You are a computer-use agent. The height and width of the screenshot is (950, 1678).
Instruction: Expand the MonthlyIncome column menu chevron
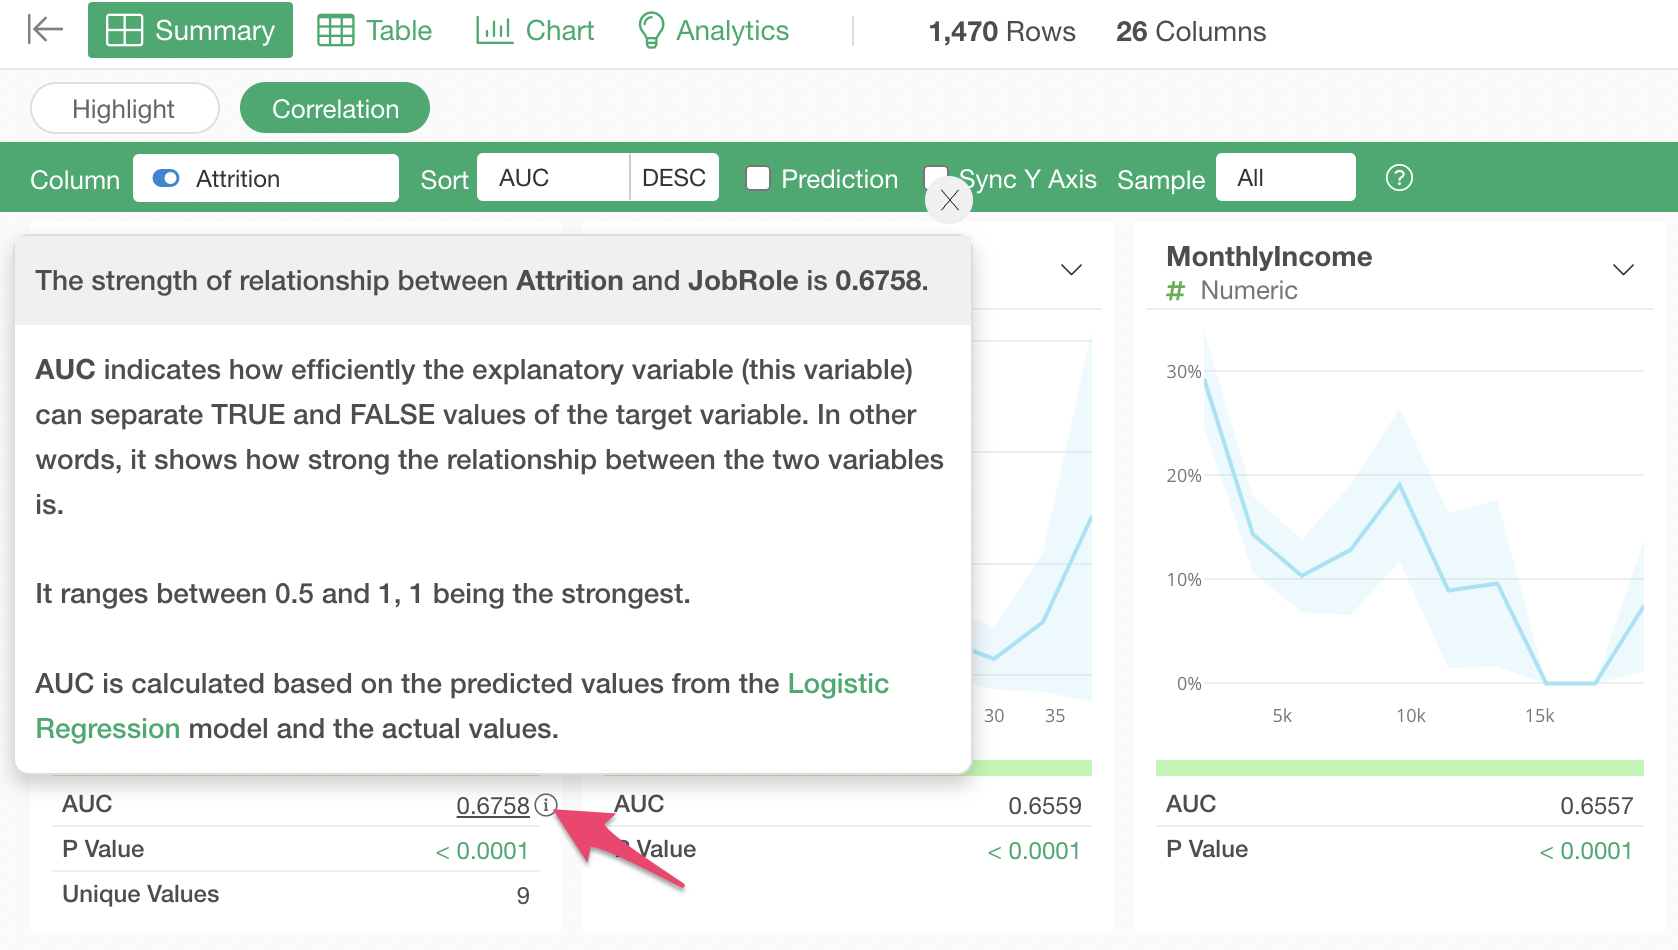(x=1623, y=270)
